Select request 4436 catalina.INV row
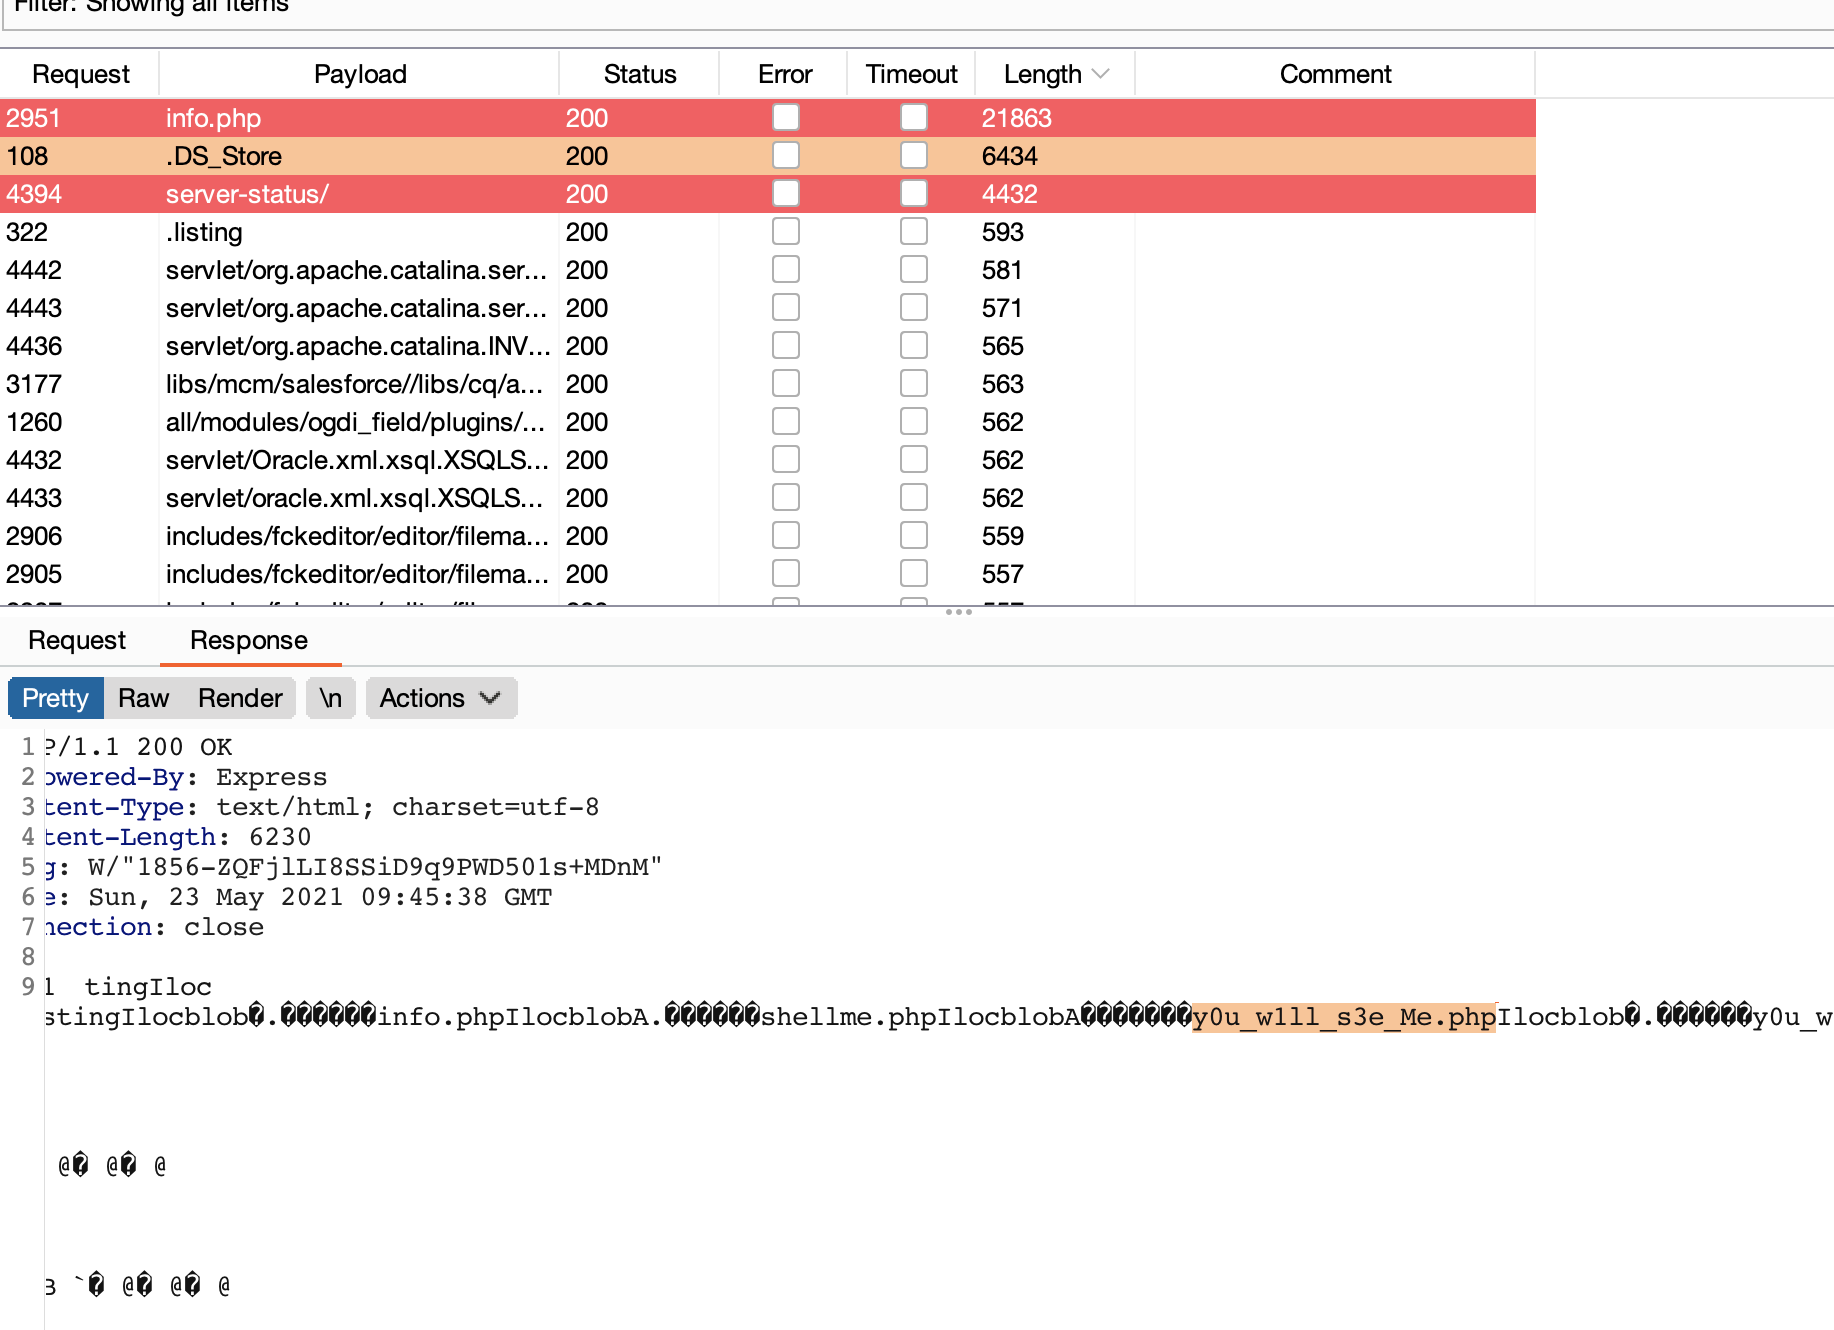 click(768, 346)
